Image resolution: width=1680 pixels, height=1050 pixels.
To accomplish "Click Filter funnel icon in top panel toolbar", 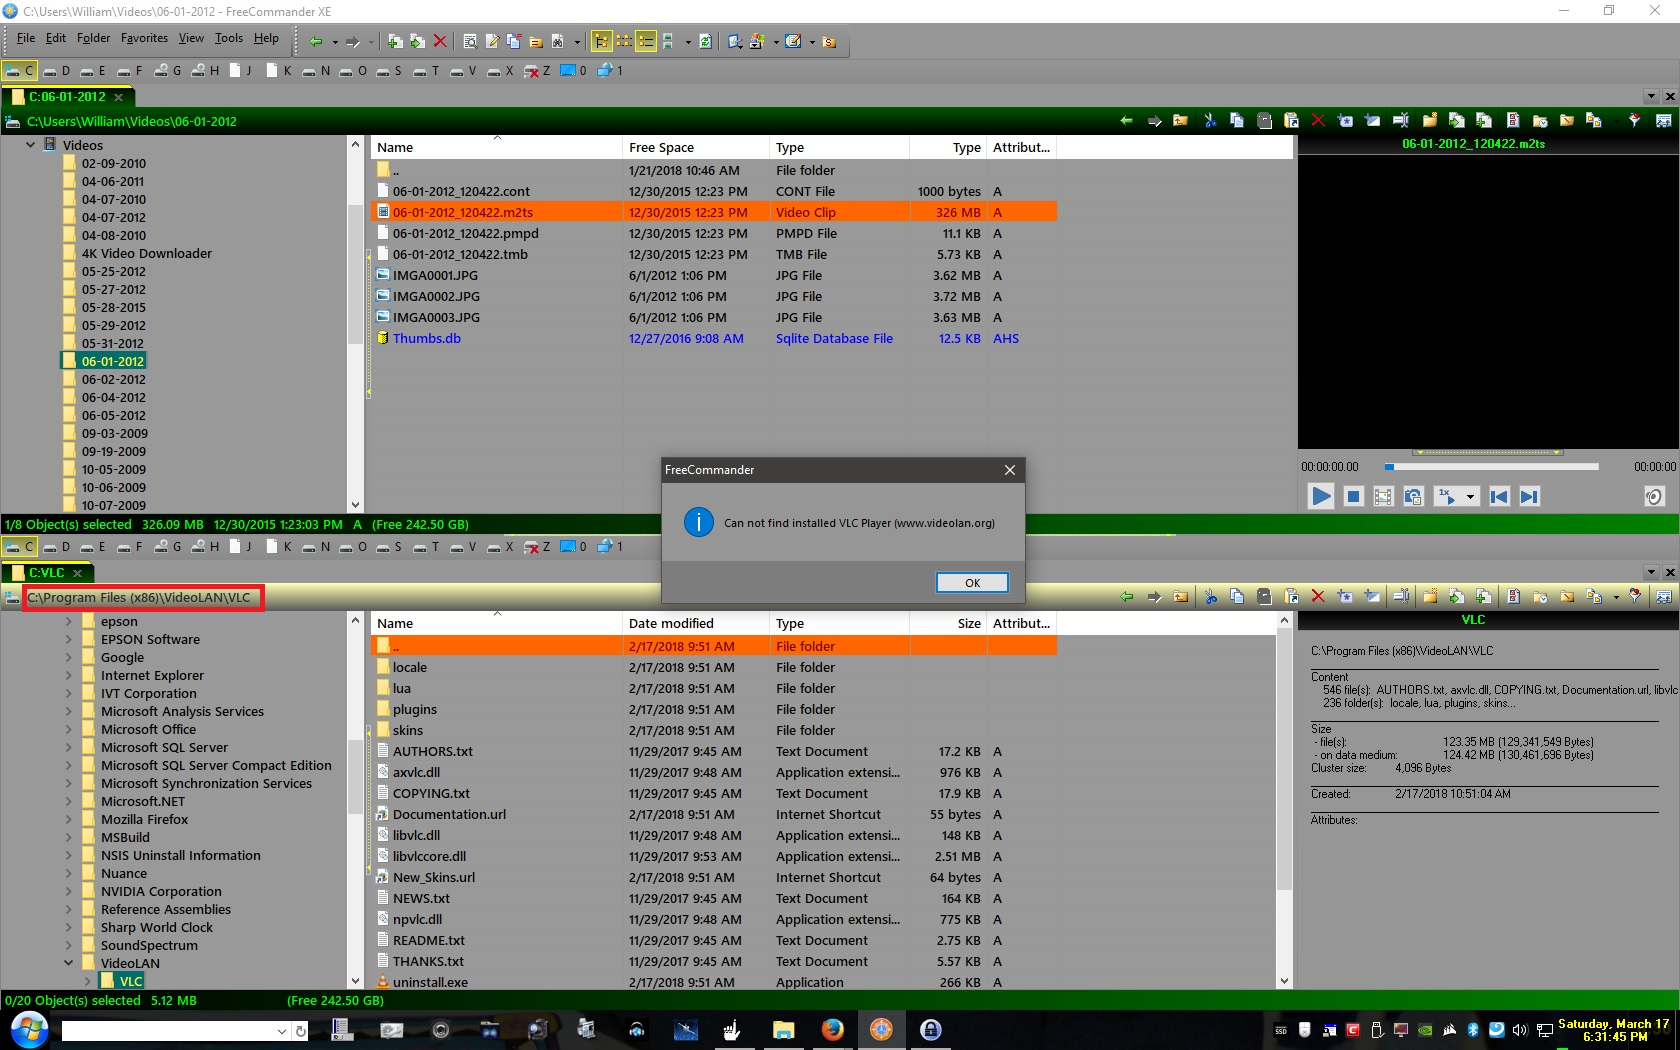I will click(1635, 121).
